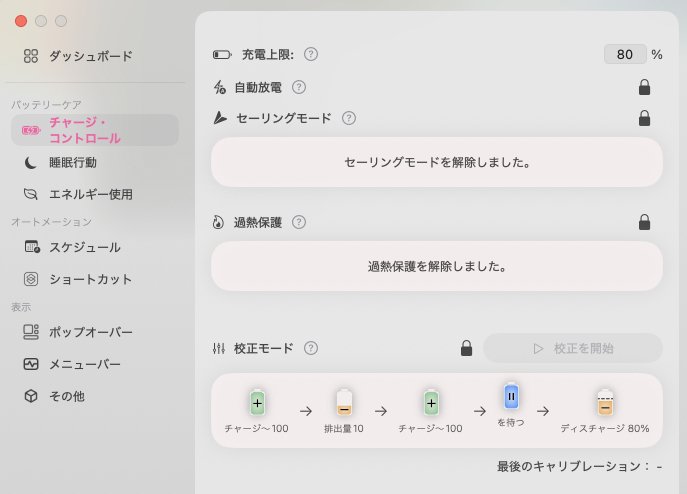Click the lock on セーリングモード row

[644, 118]
